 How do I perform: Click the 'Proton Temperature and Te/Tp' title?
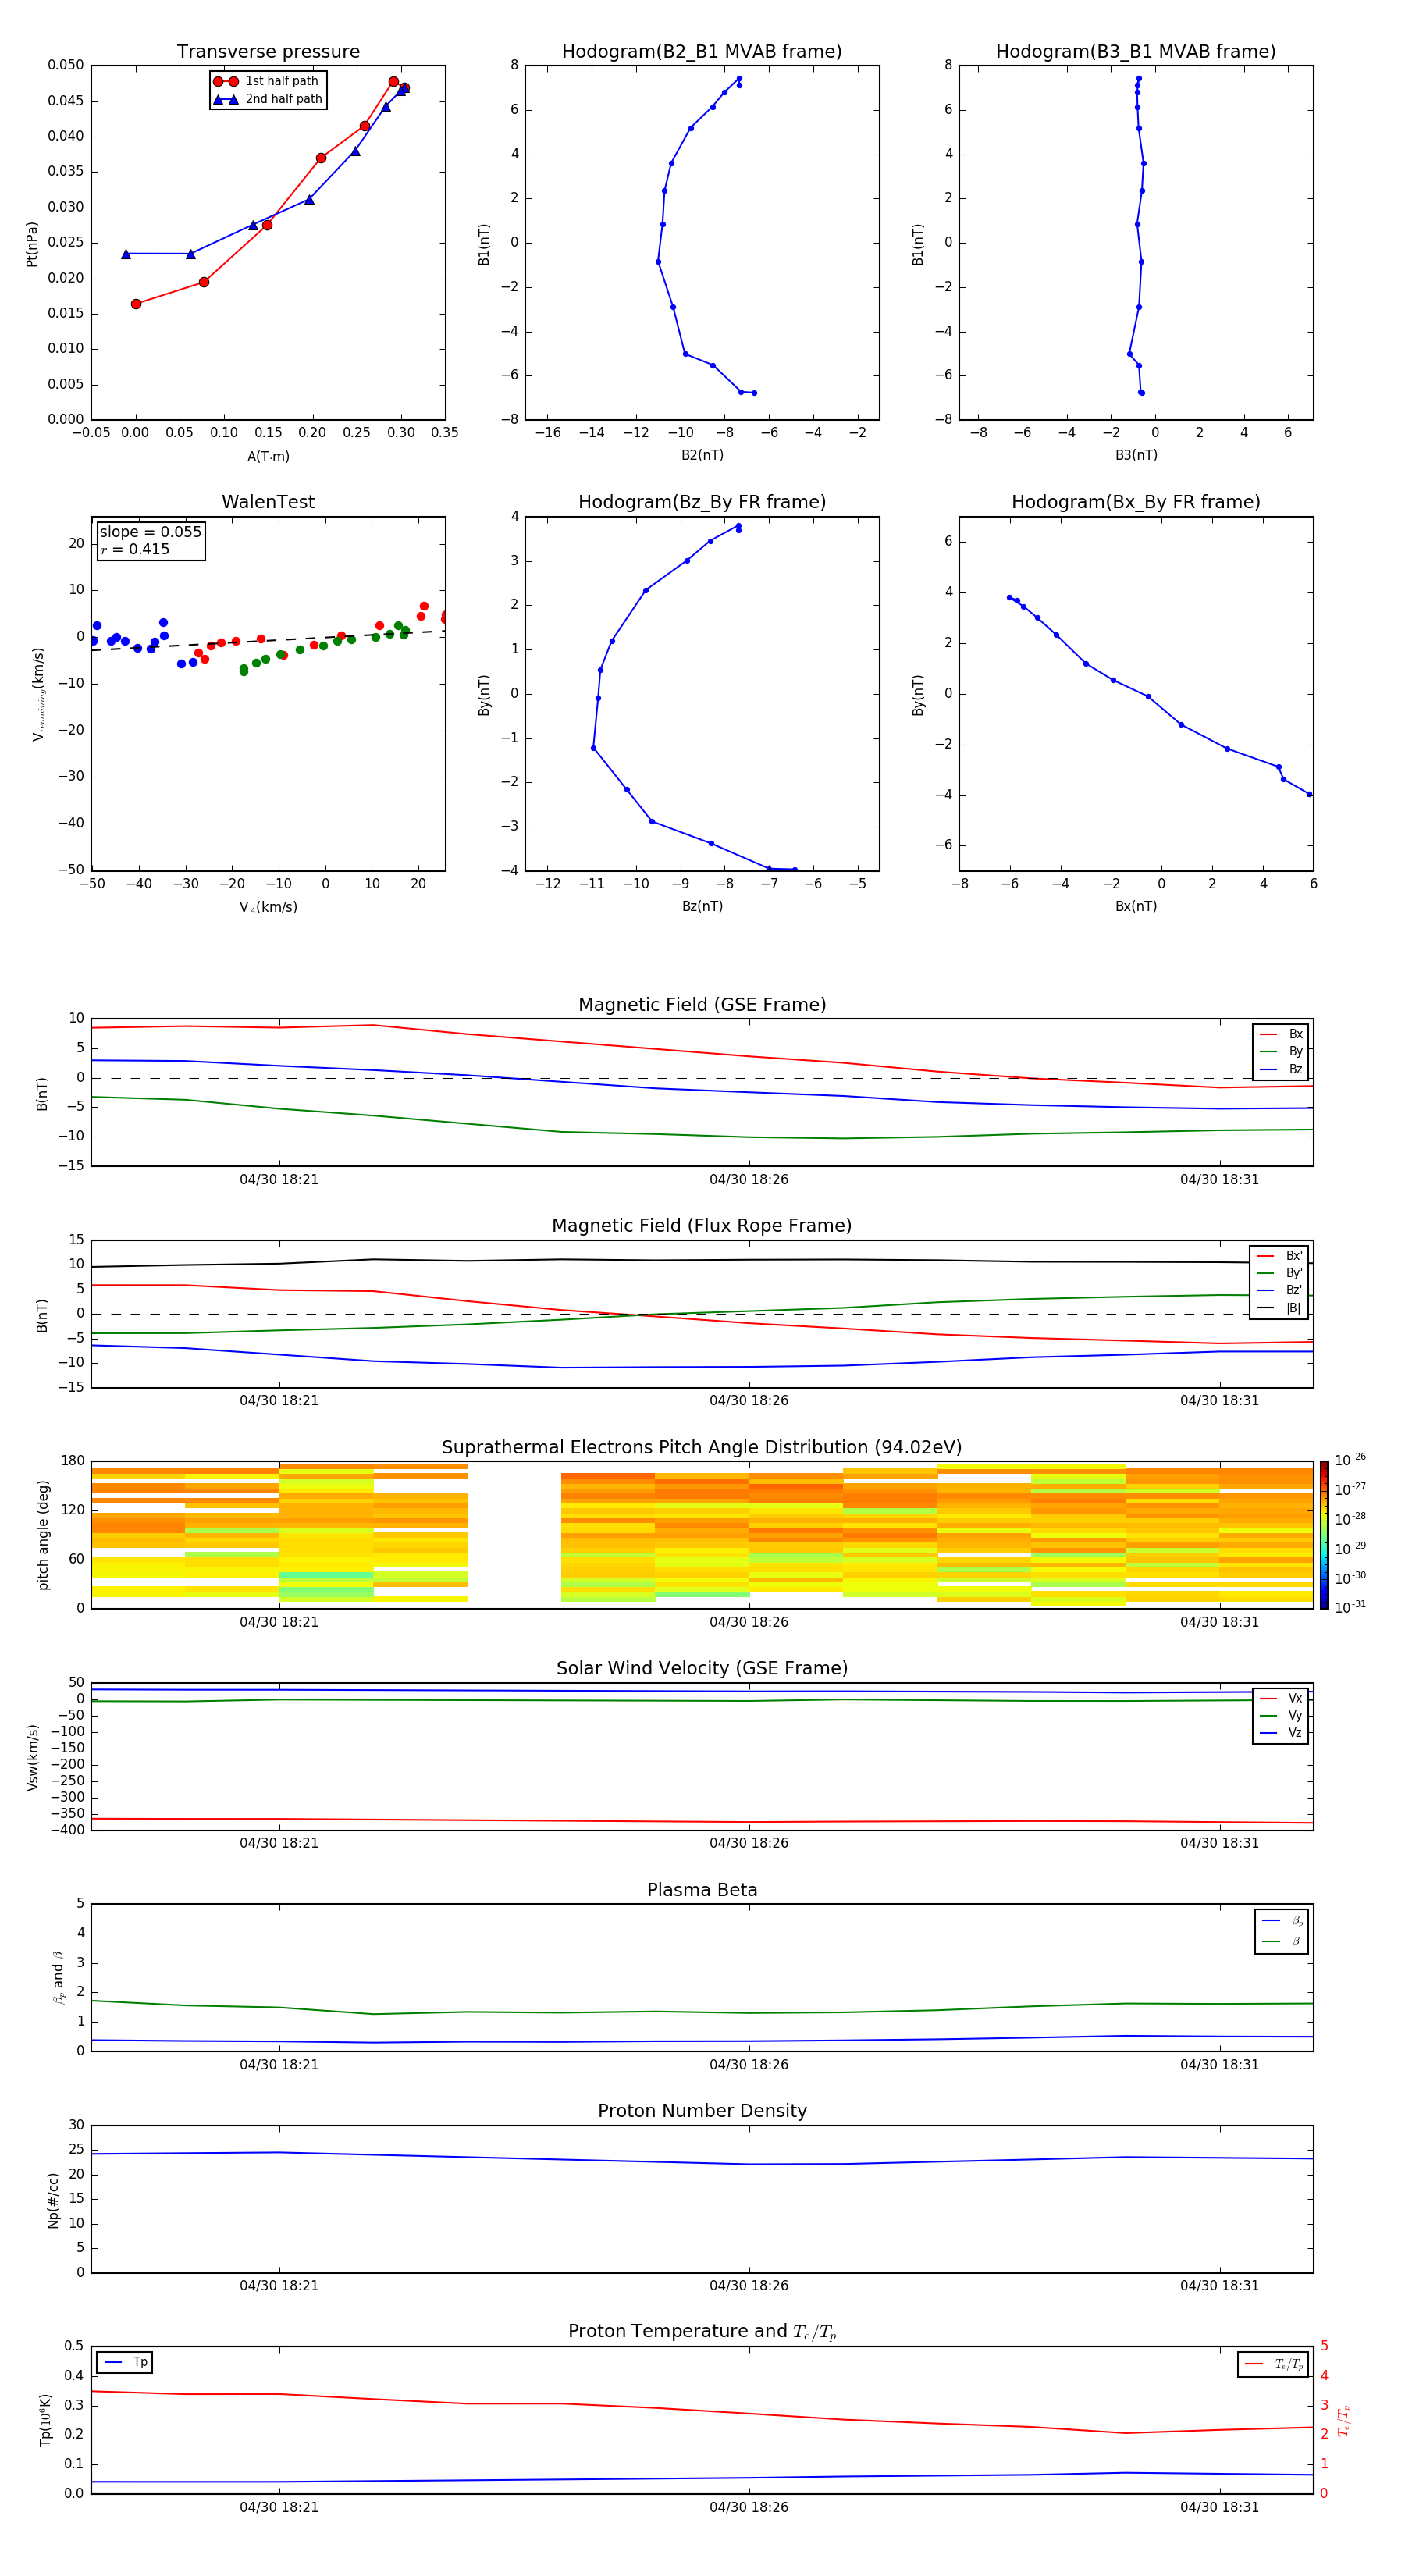[702, 2332]
